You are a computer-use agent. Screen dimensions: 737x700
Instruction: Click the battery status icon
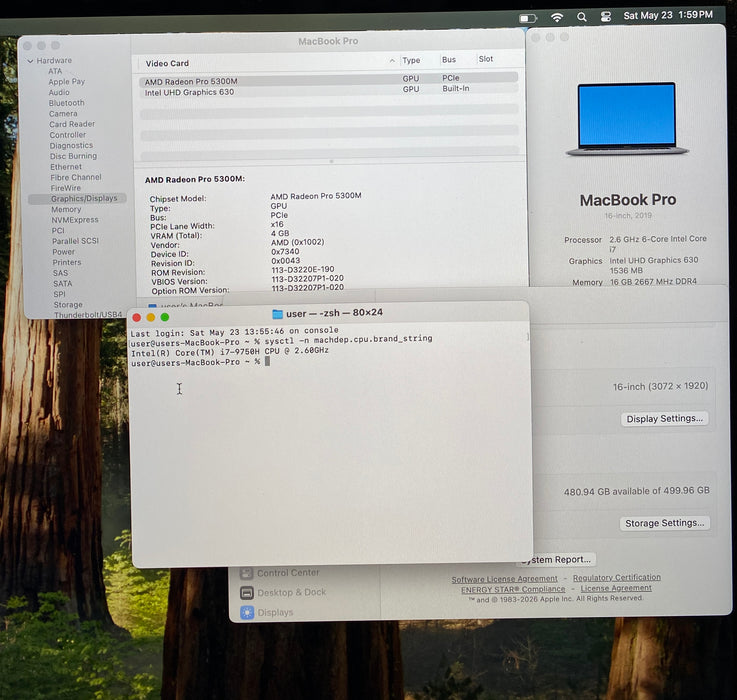coord(528,18)
